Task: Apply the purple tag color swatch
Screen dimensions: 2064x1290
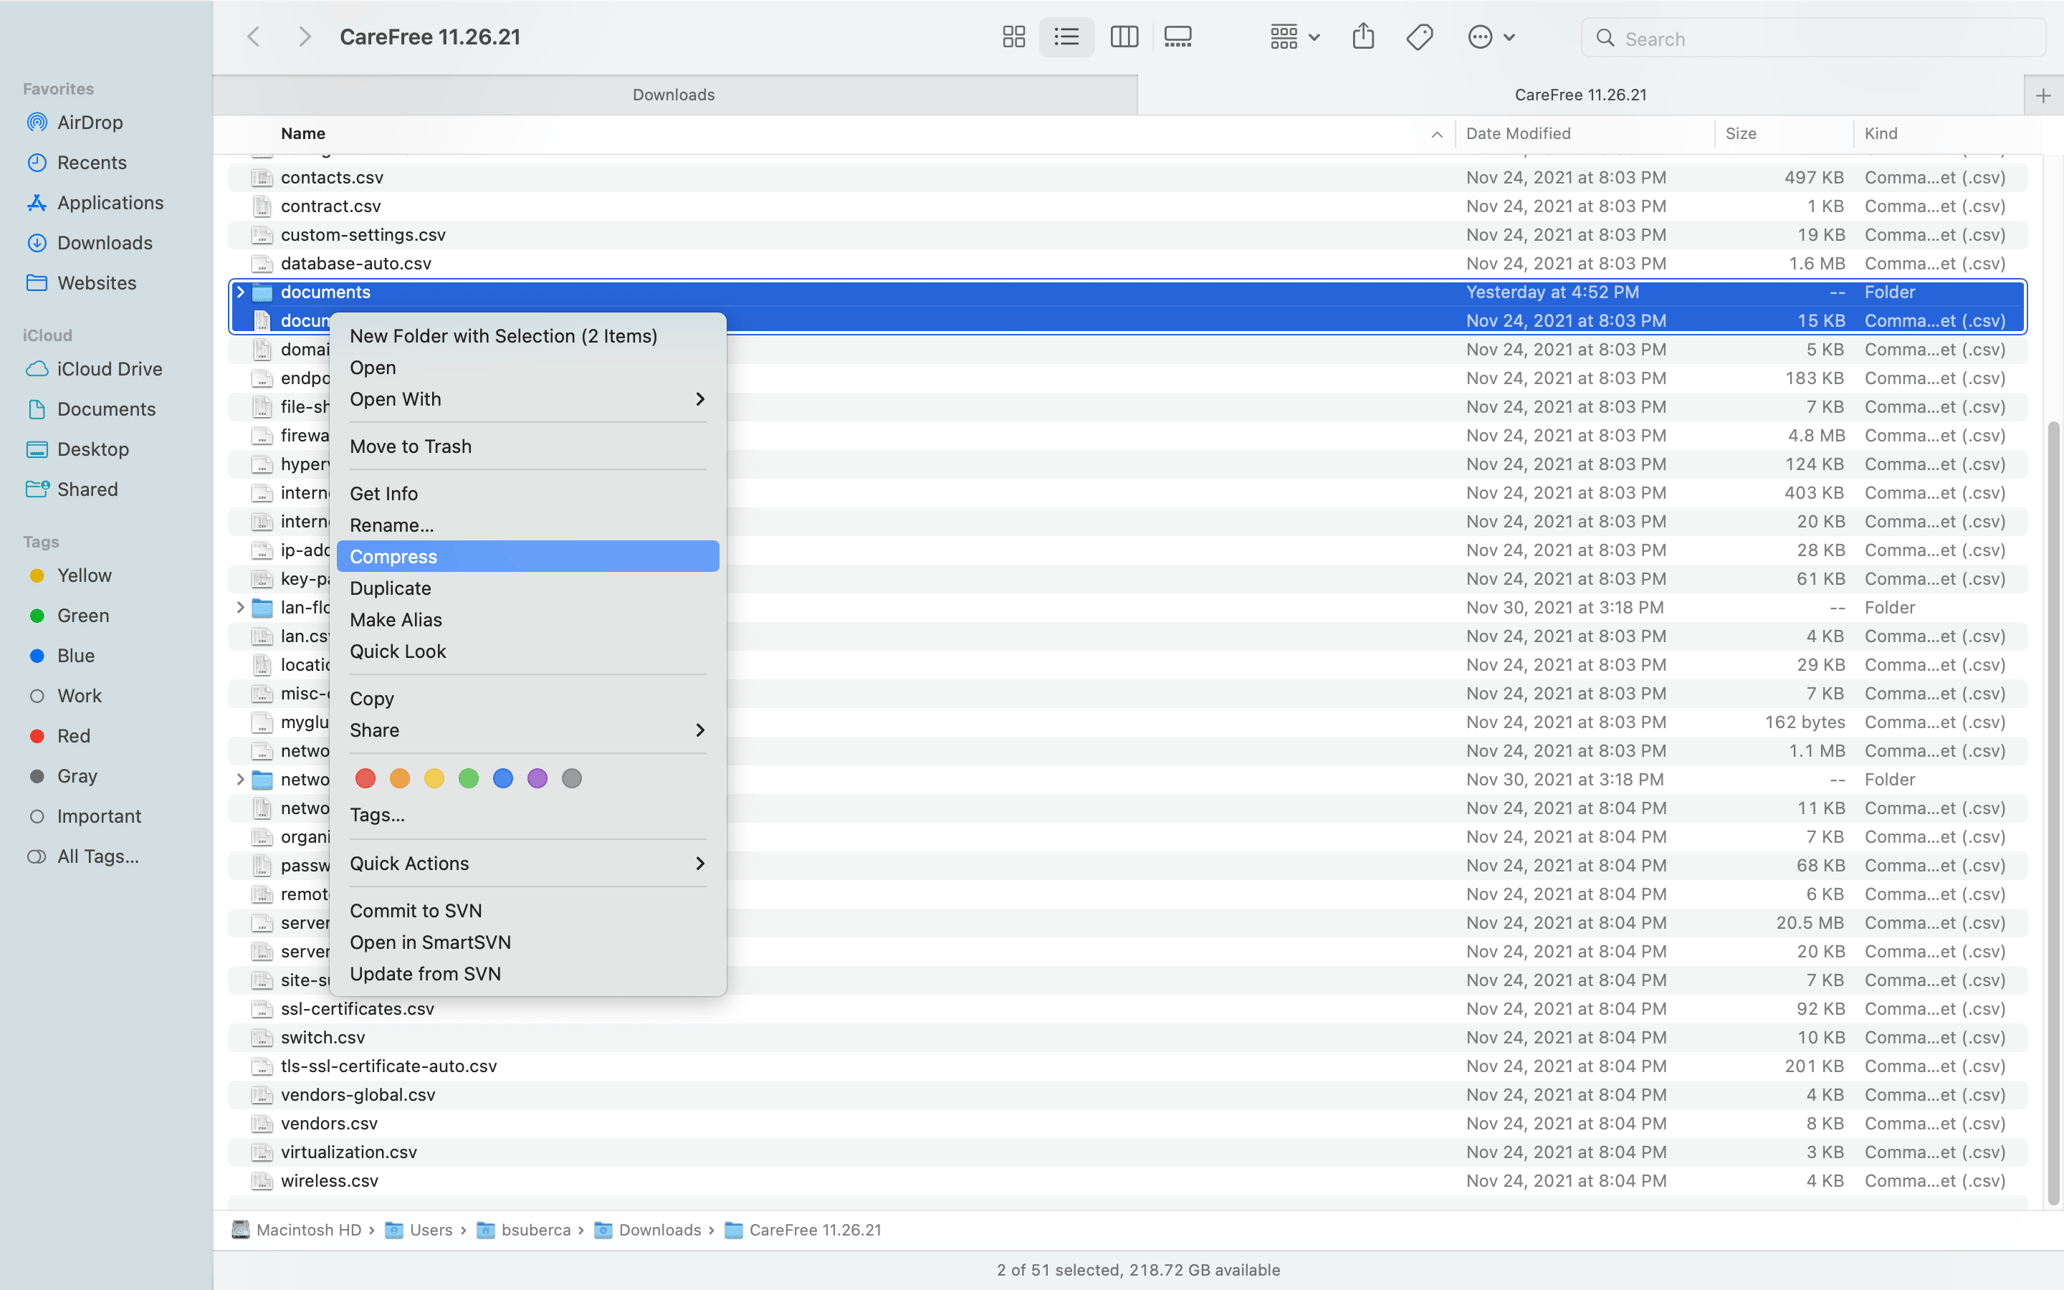Action: [537, 778]
